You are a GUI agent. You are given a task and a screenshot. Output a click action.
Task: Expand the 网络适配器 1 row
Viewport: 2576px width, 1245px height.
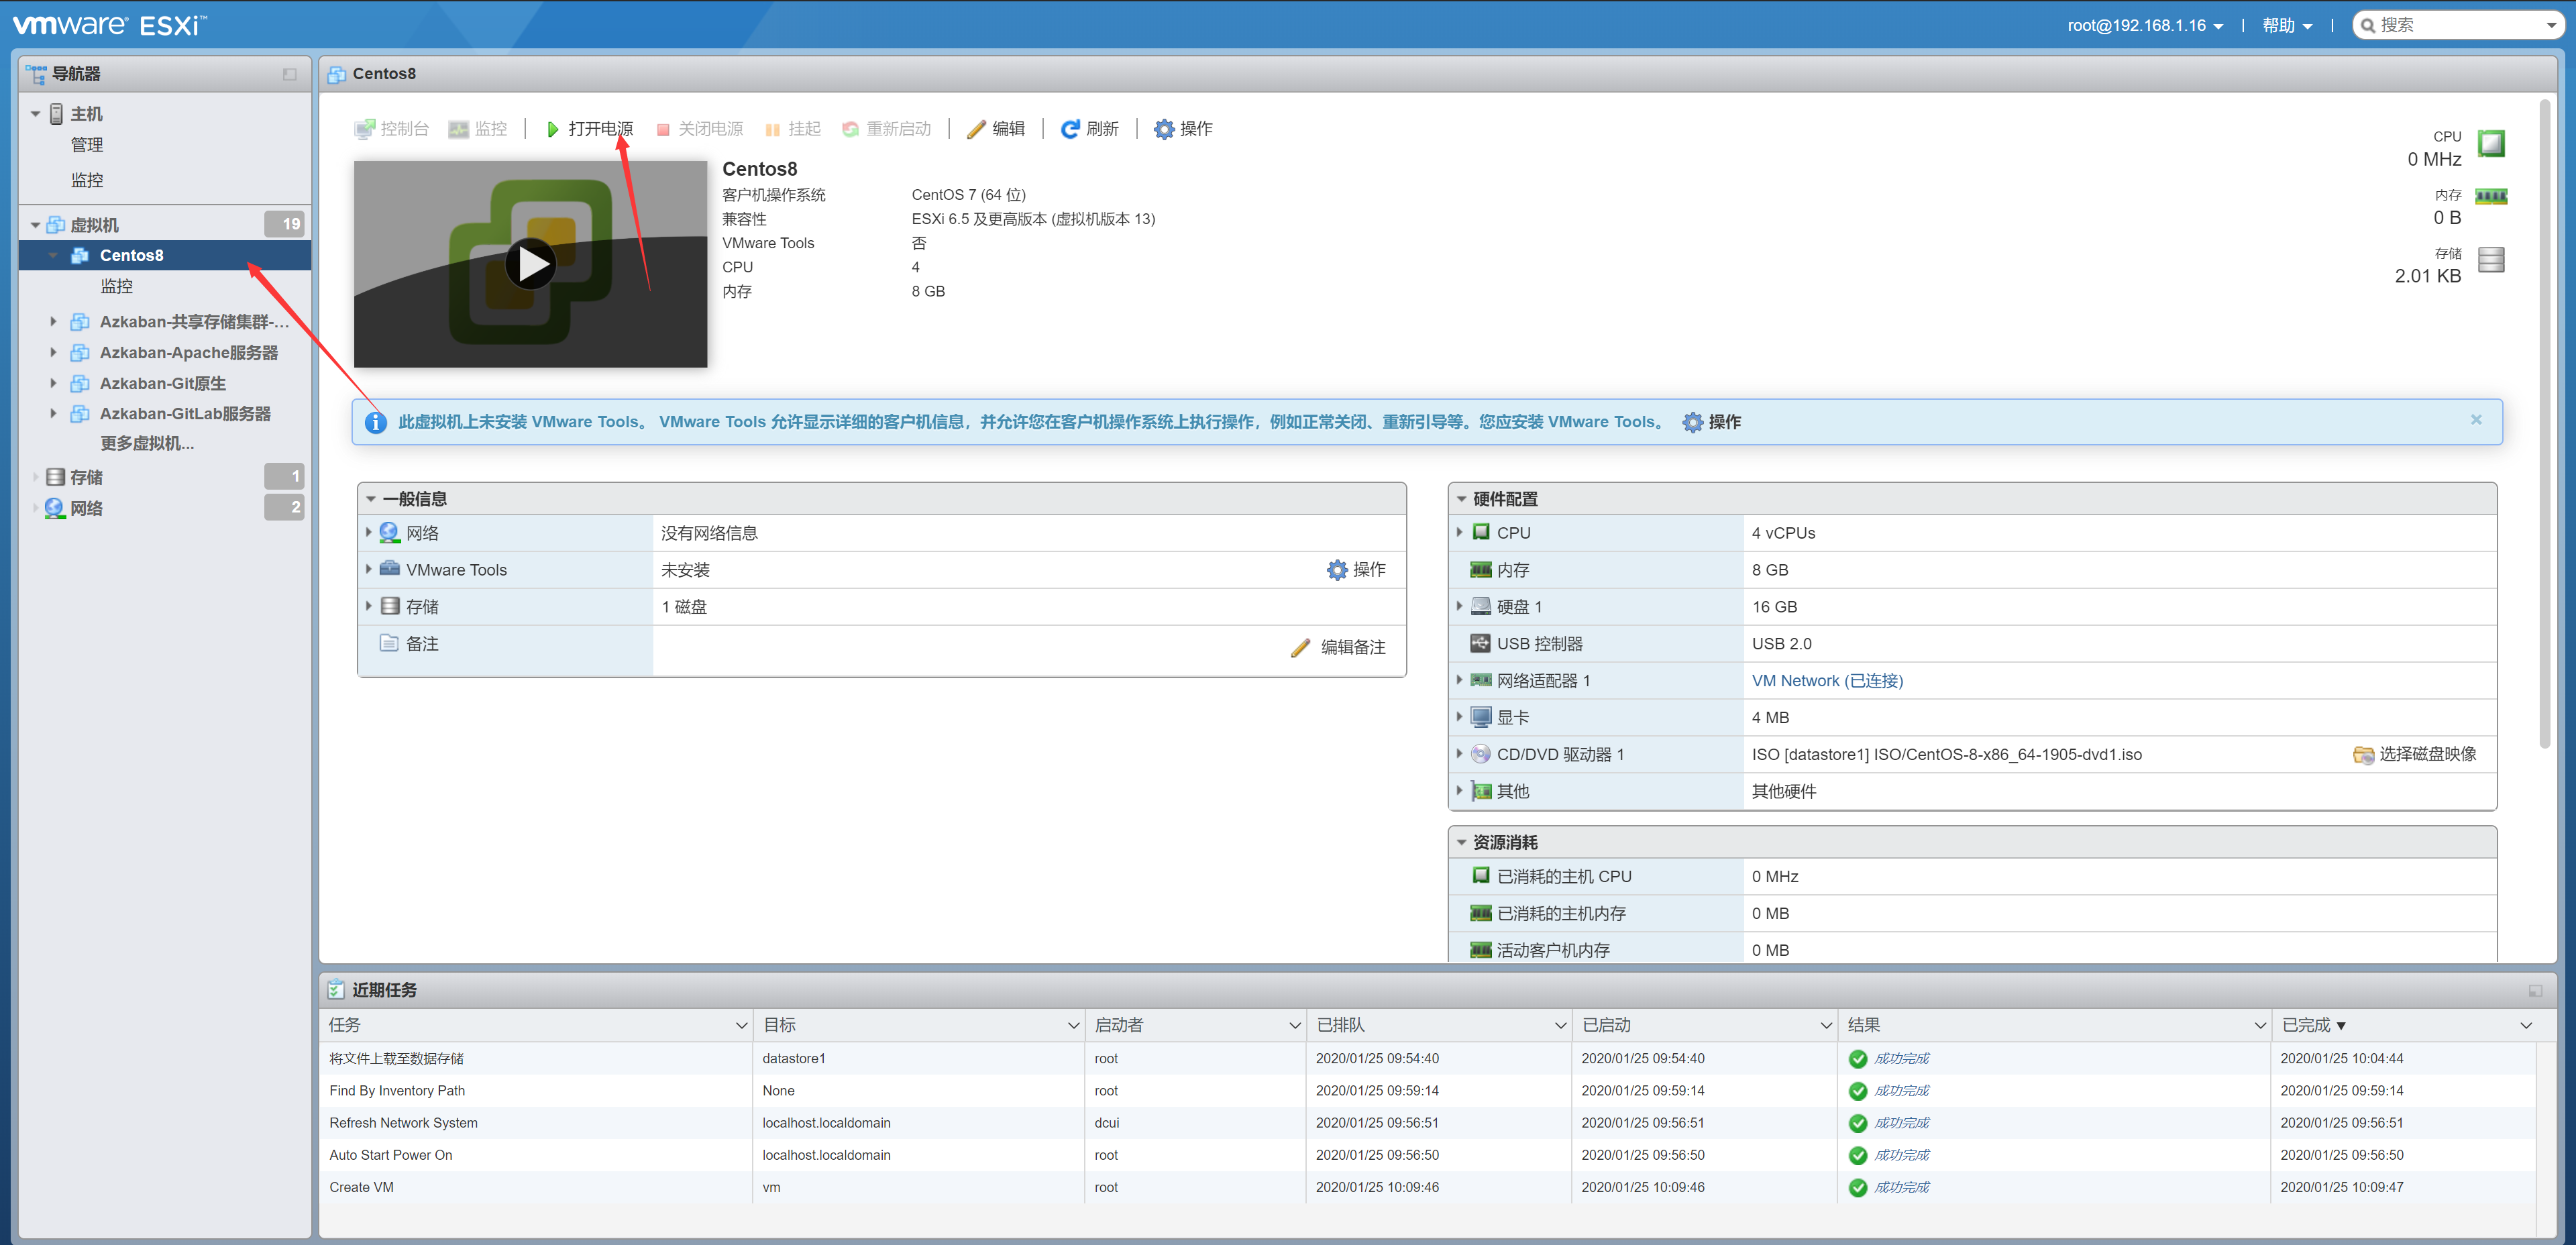(x=1459, y=680)
